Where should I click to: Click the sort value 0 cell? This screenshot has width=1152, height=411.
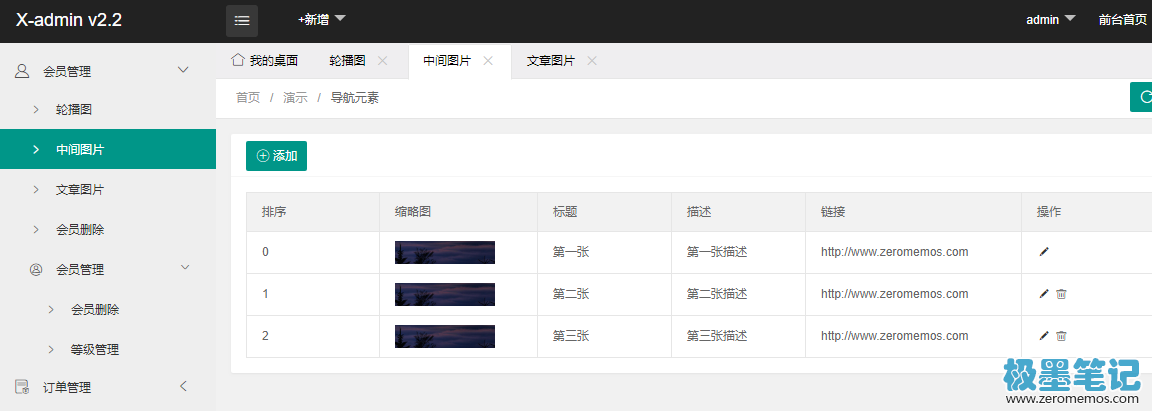[266, 252]
